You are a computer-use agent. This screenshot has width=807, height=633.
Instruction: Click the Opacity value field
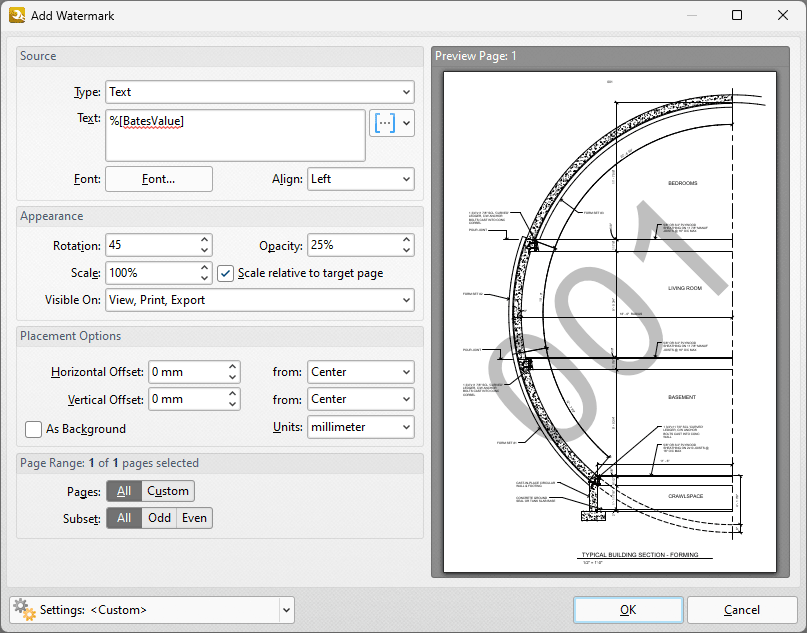click(355, 245)
